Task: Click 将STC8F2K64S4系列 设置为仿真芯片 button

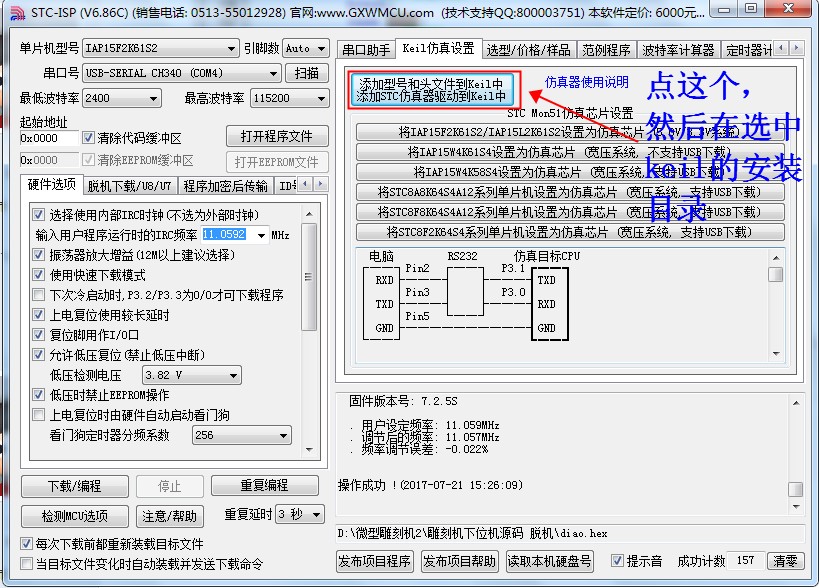Action: coord(570,232)
